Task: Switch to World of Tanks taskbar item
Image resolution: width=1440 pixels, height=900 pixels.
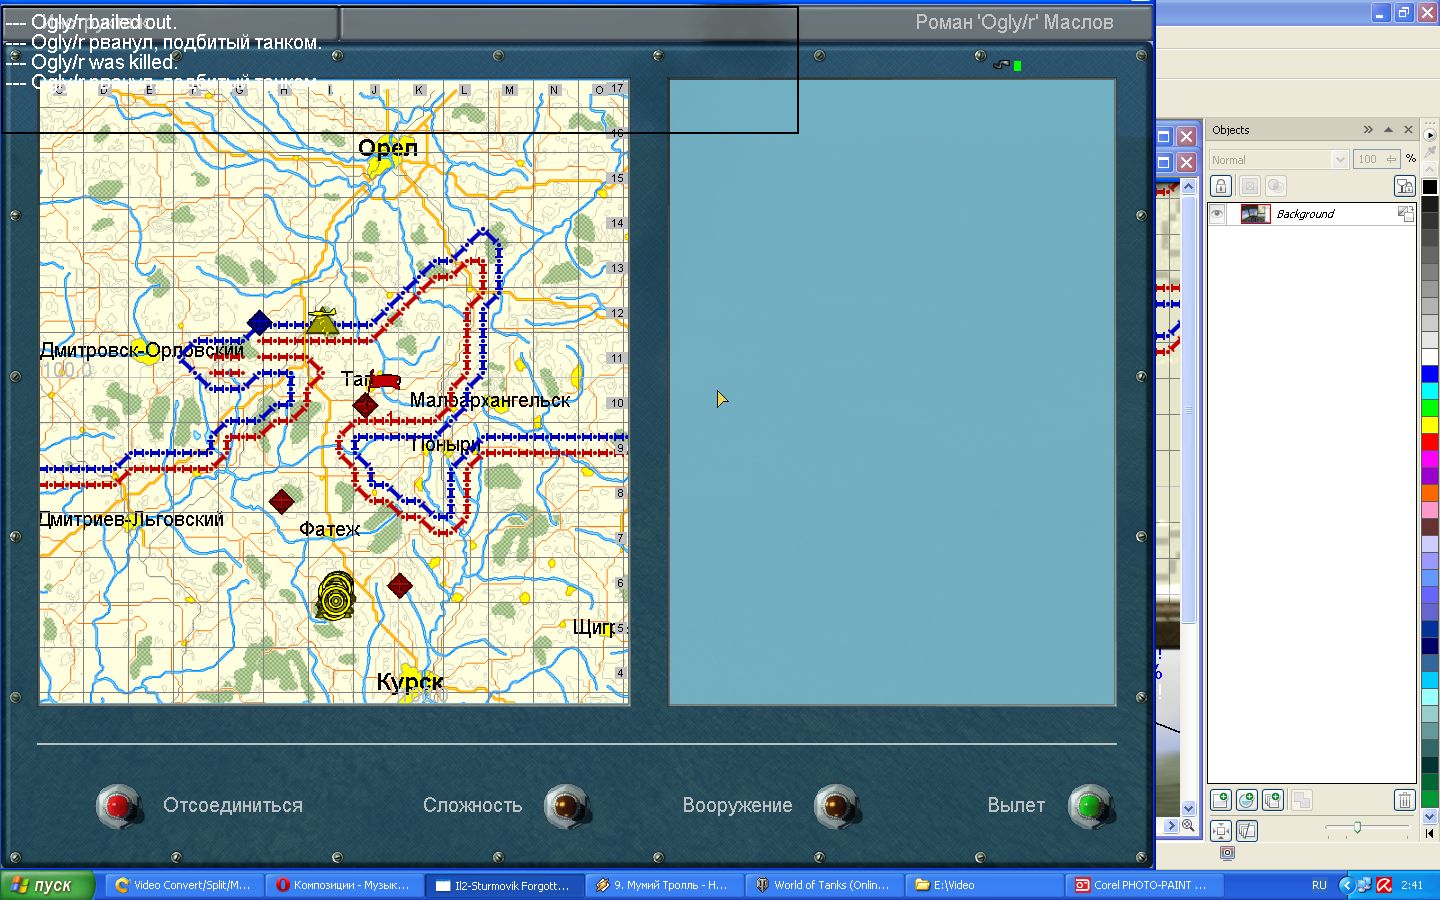Action: 822,885
